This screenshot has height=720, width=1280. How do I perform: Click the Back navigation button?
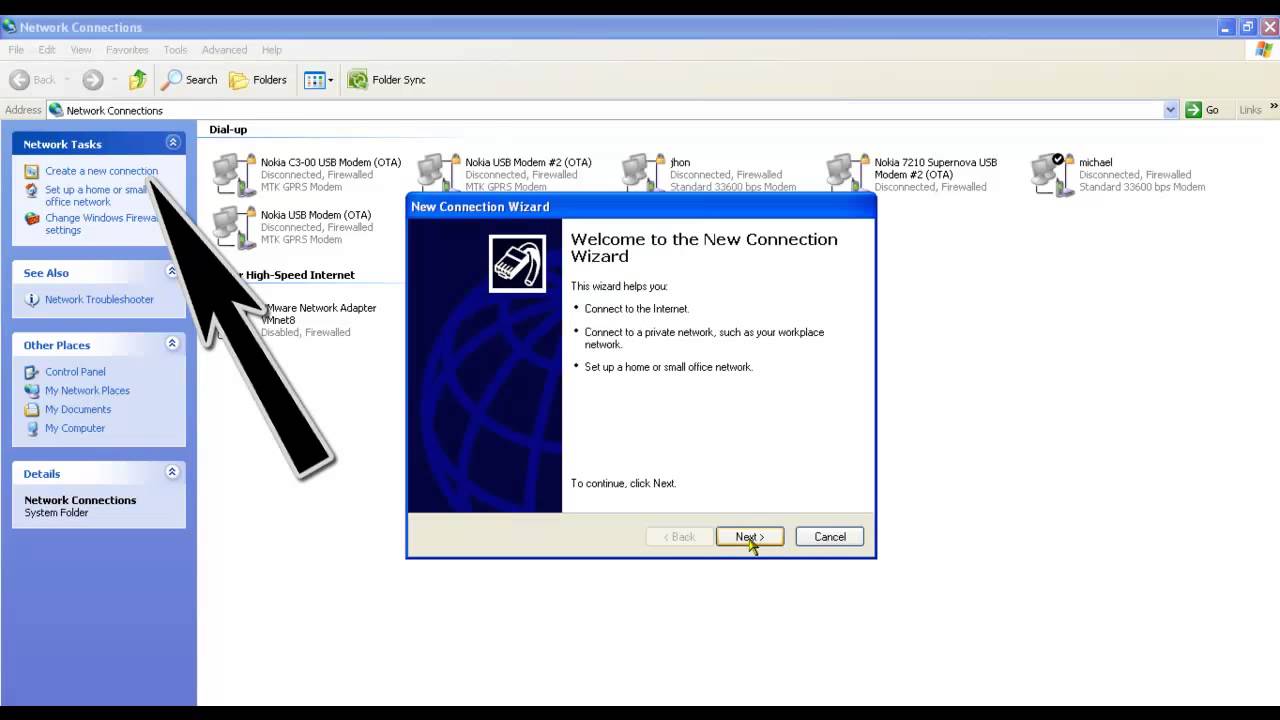(x=33, y=80)
